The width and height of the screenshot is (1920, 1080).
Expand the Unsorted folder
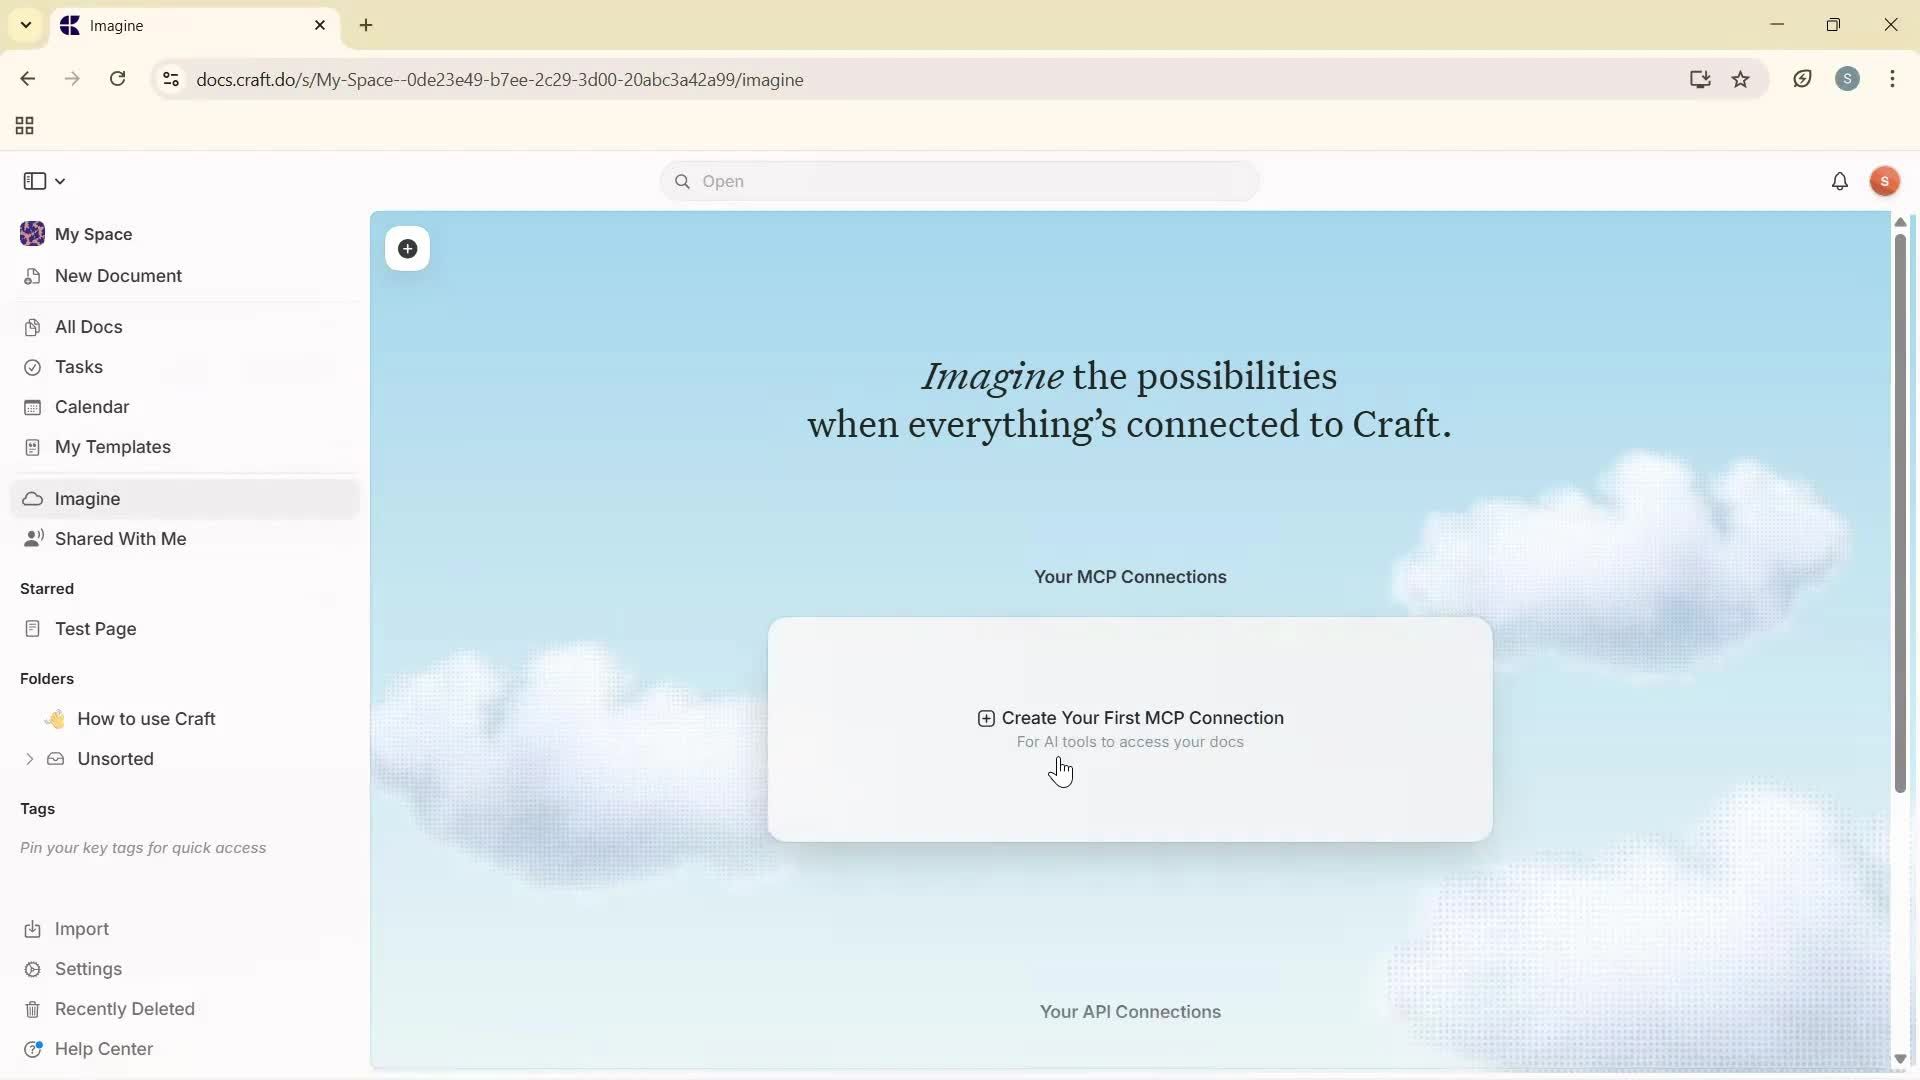pos(29,759)
